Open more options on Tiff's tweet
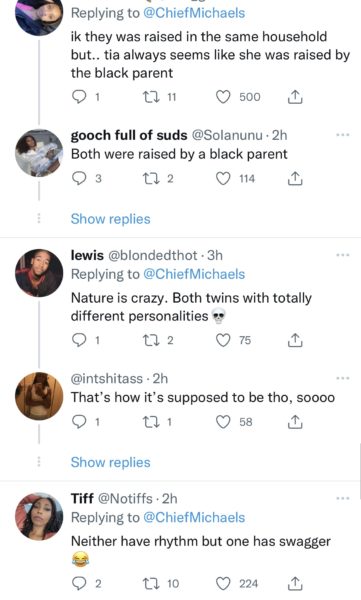Screen dimensions: 361x600 (343, 498)
